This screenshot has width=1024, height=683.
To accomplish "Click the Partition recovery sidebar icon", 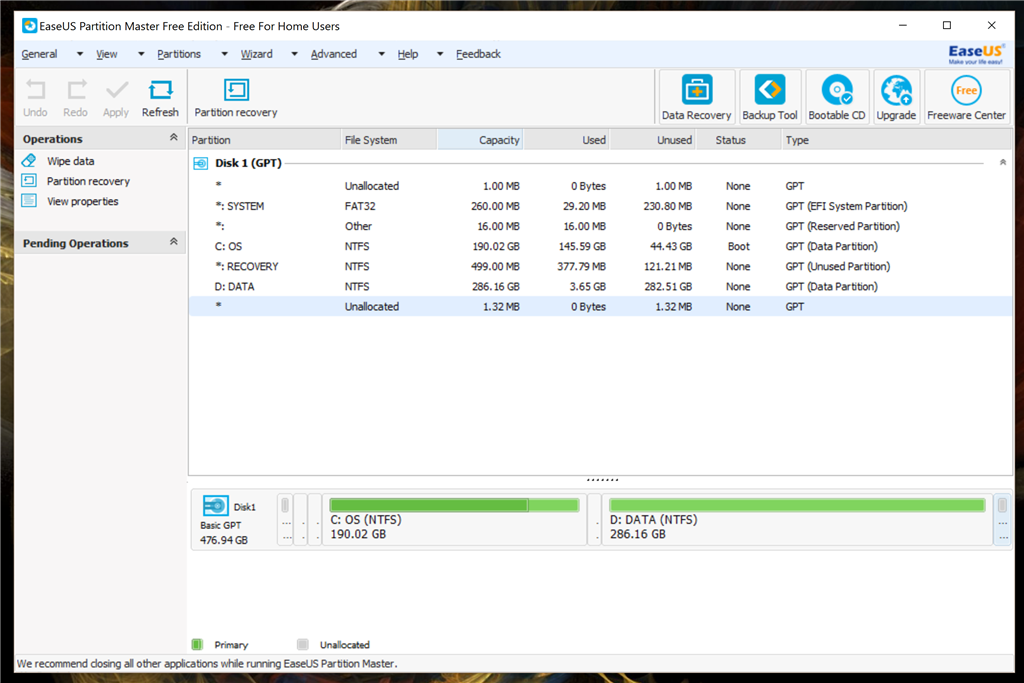I will coord(29,181).
